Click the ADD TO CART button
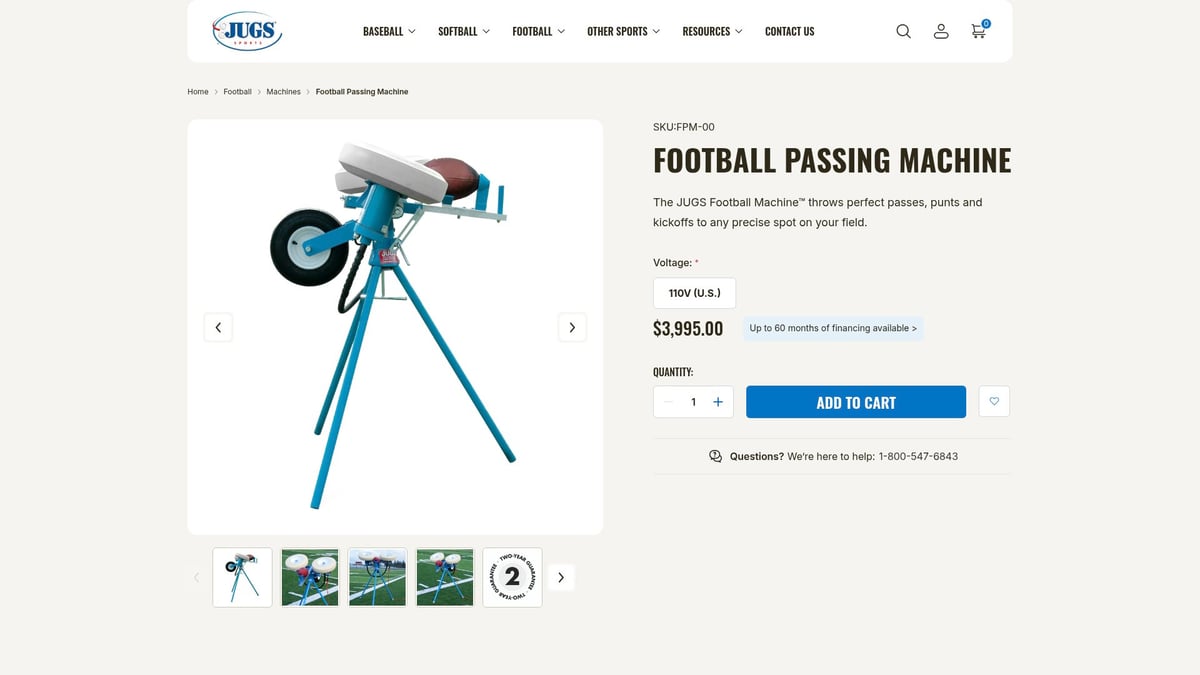The height and width of the screenshot is (675, 1200). 856,401
